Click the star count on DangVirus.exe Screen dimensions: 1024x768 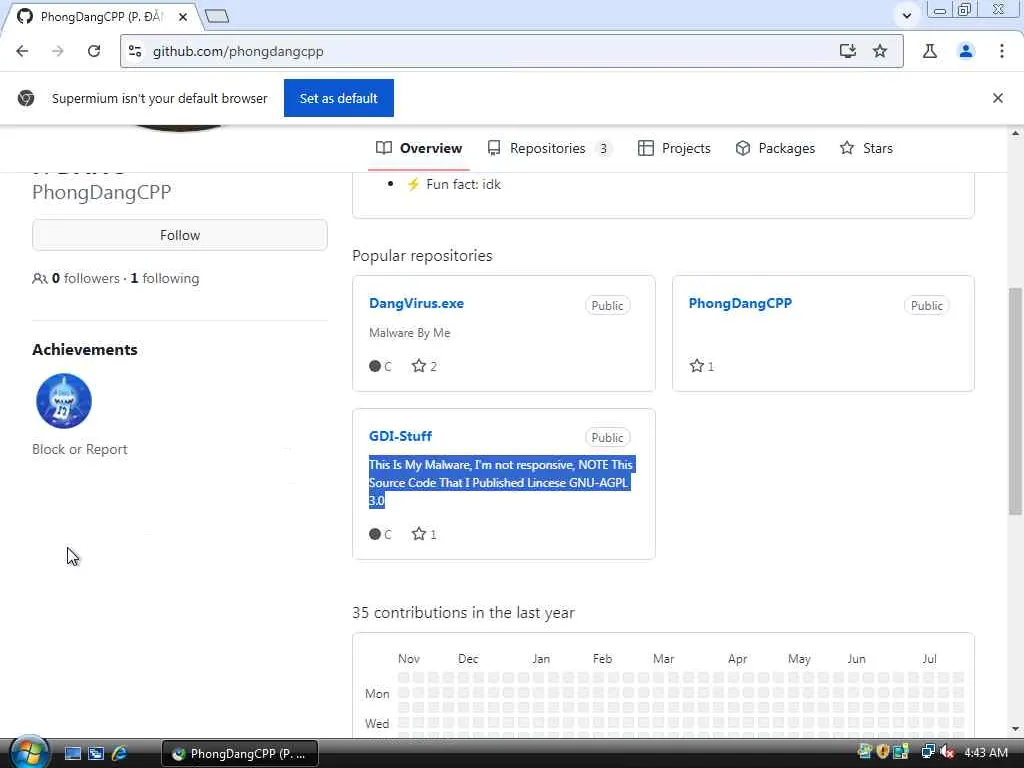(424, 366)
